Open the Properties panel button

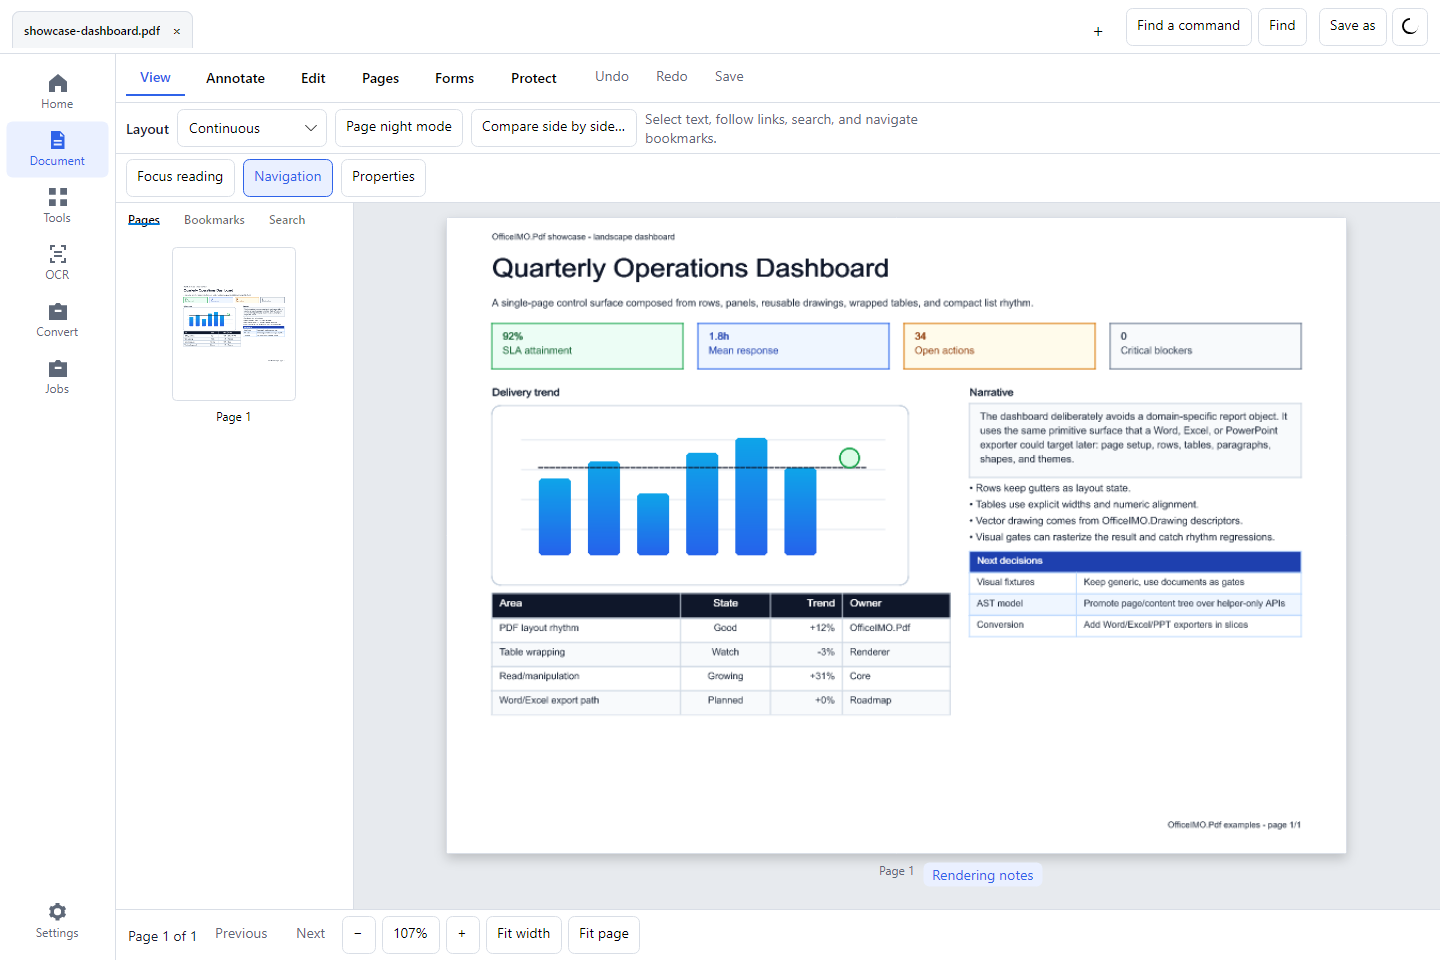tap(383, 178)
